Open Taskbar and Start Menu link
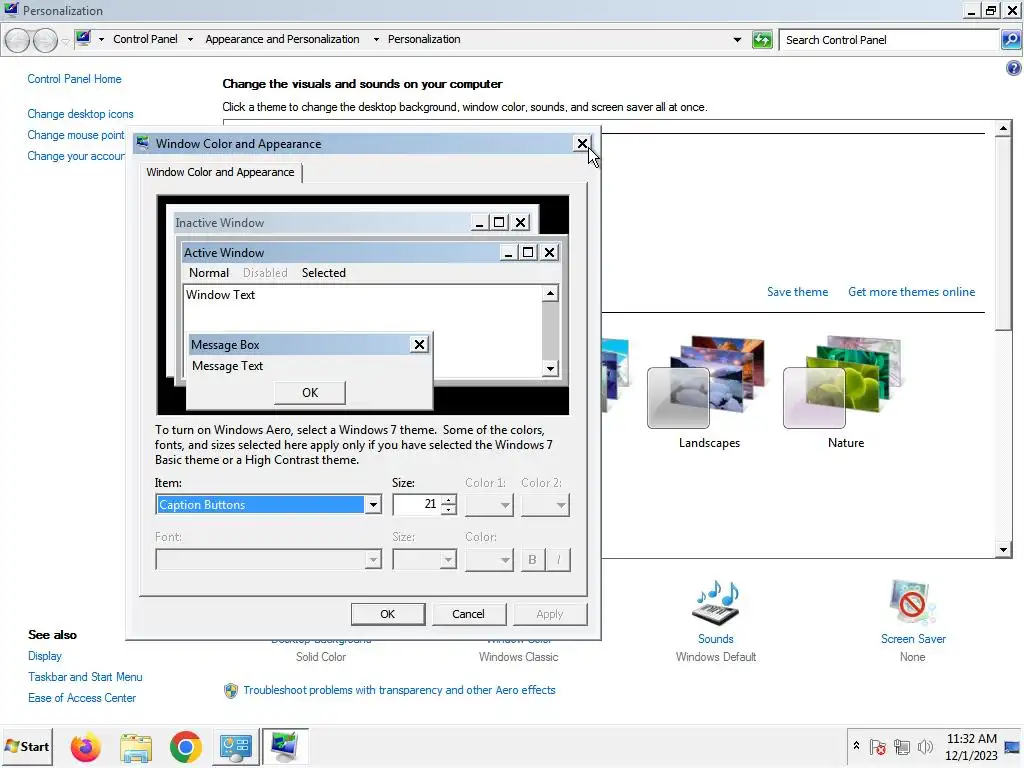This screenshot has width=1024, height=768. click(x=85, y=677)
